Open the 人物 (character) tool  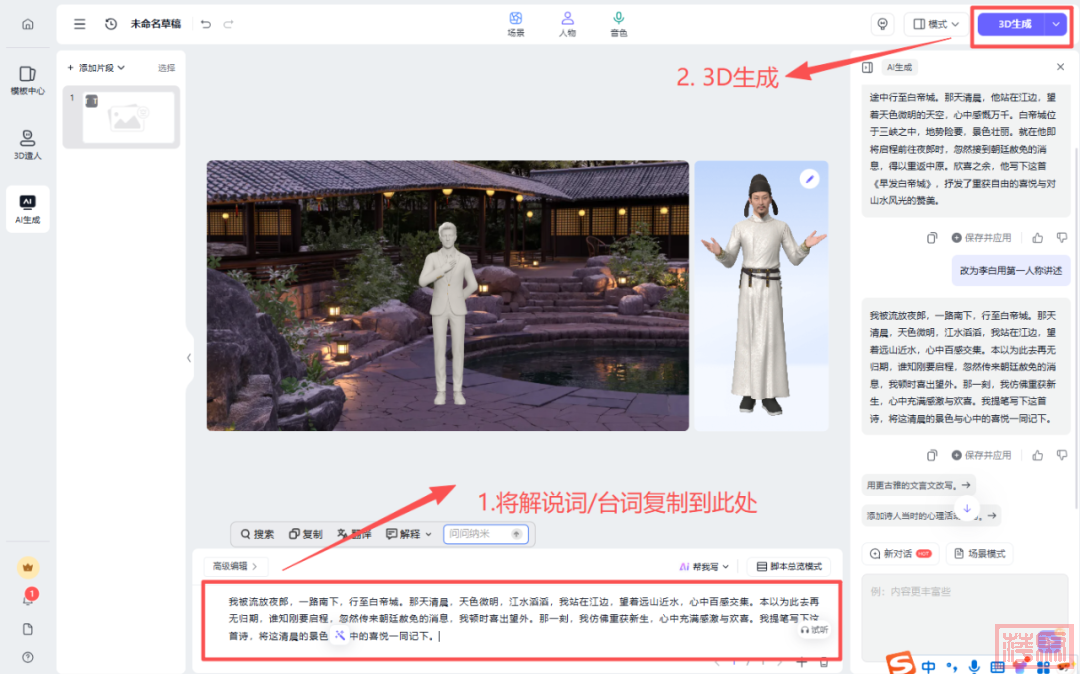pyautogui.click(x=567, y=24)
